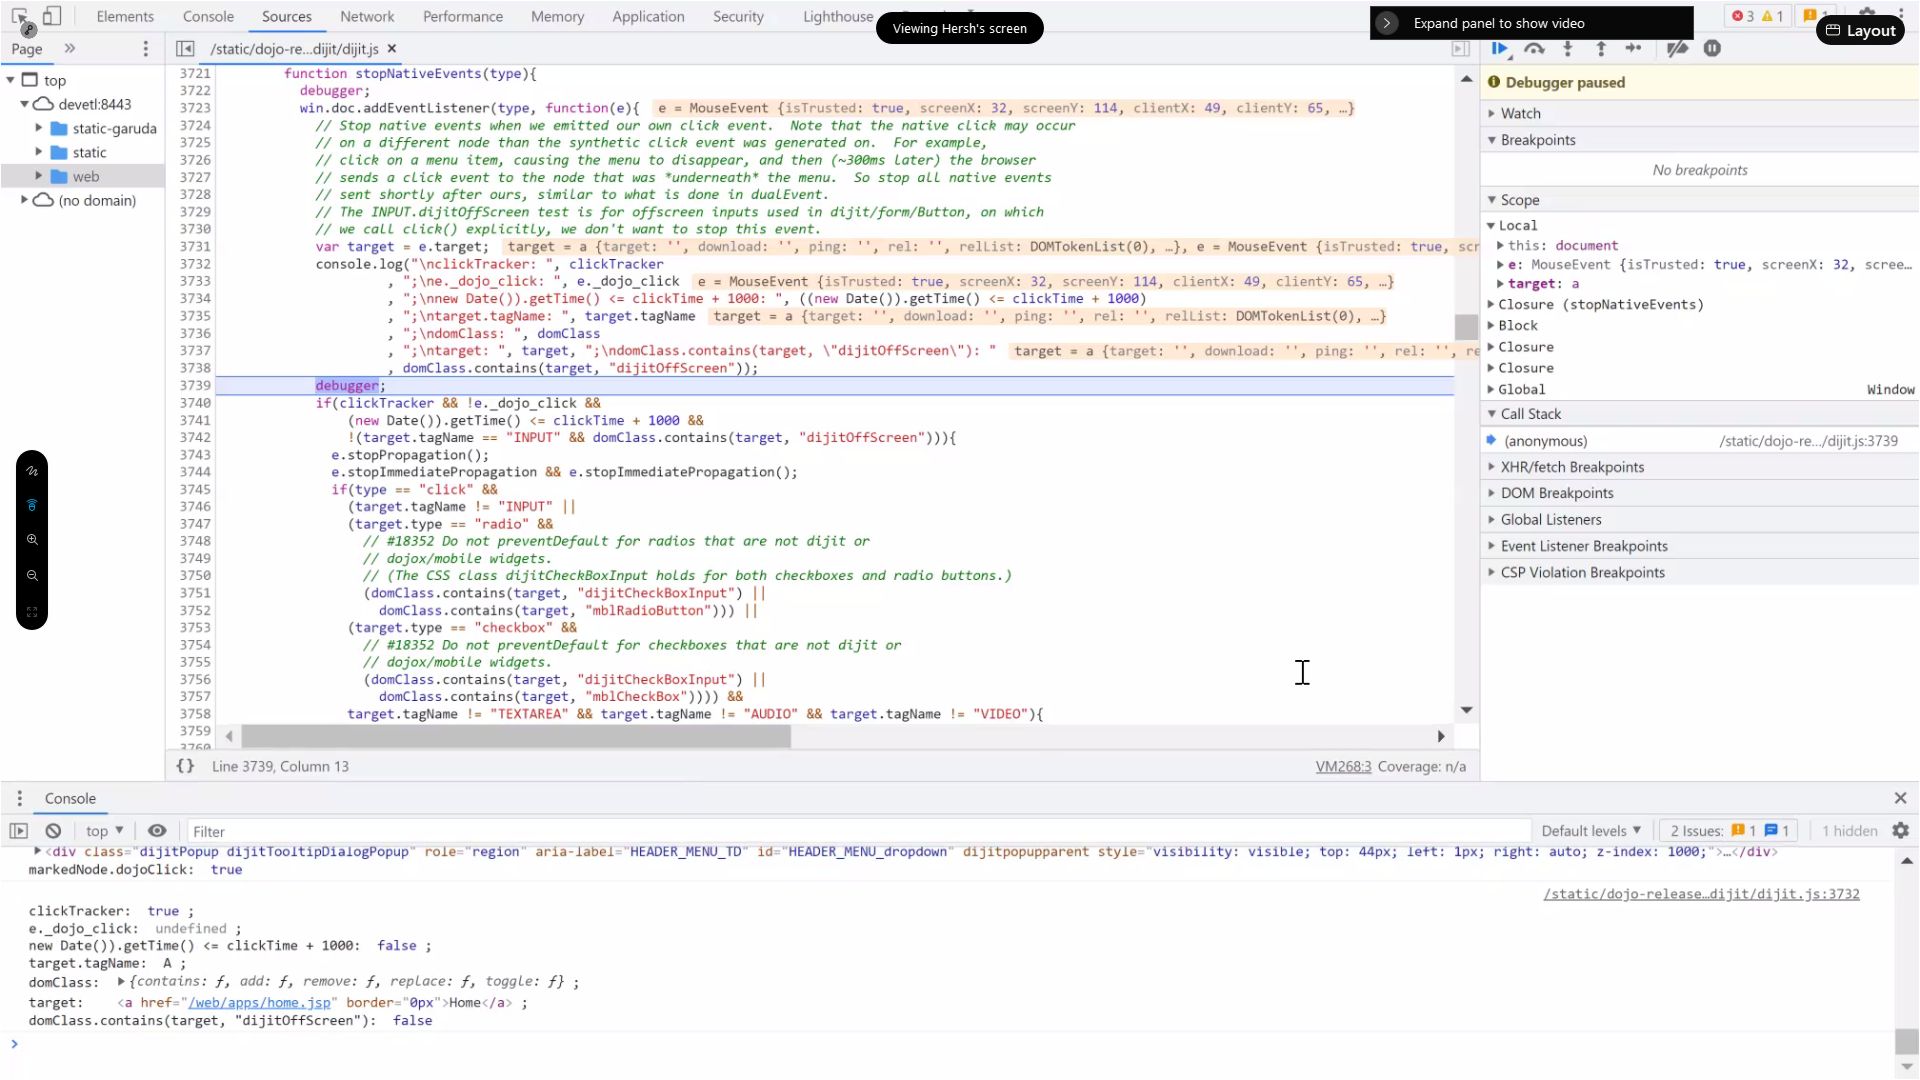The image size is (1920, 1080).
Task: Open the dijit.js:3732 source link
Action: click(1700, 894)
